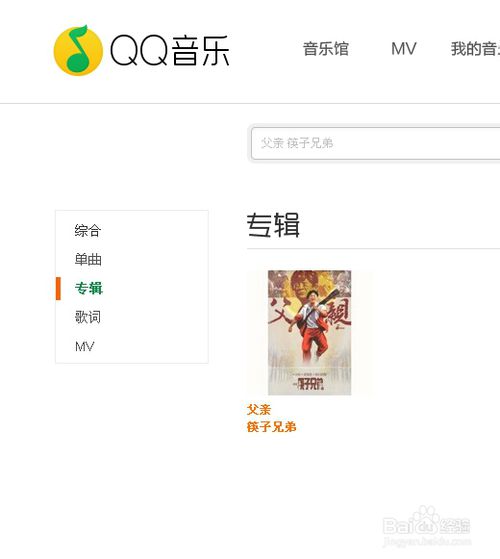Click the QQ Music green note logo icon
This screenshot has width=500, height=559.
78,50
